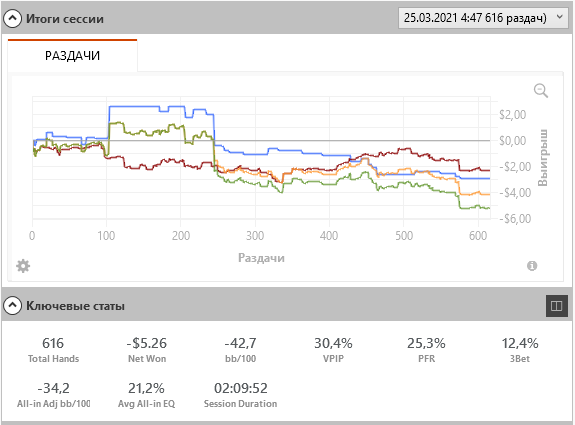Click the PFR 25,3% stat

(426, 349)
